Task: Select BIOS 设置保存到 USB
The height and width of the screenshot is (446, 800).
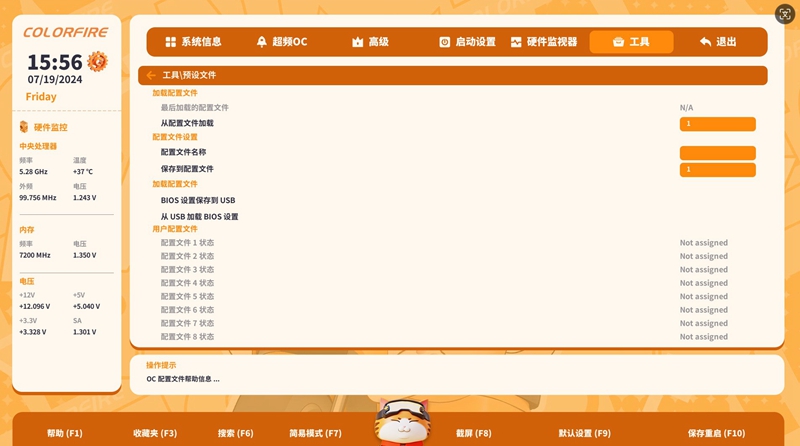Action: click(198, 200)
